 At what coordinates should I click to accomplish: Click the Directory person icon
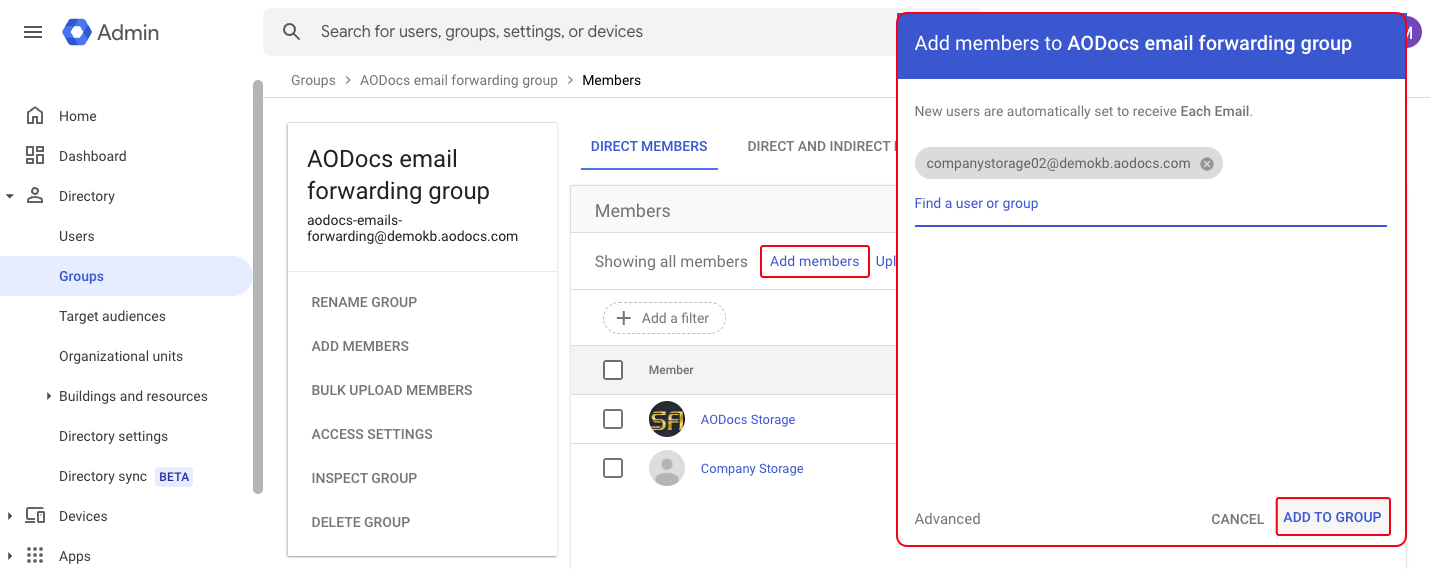pyautogui.click(x=35, y=196)
